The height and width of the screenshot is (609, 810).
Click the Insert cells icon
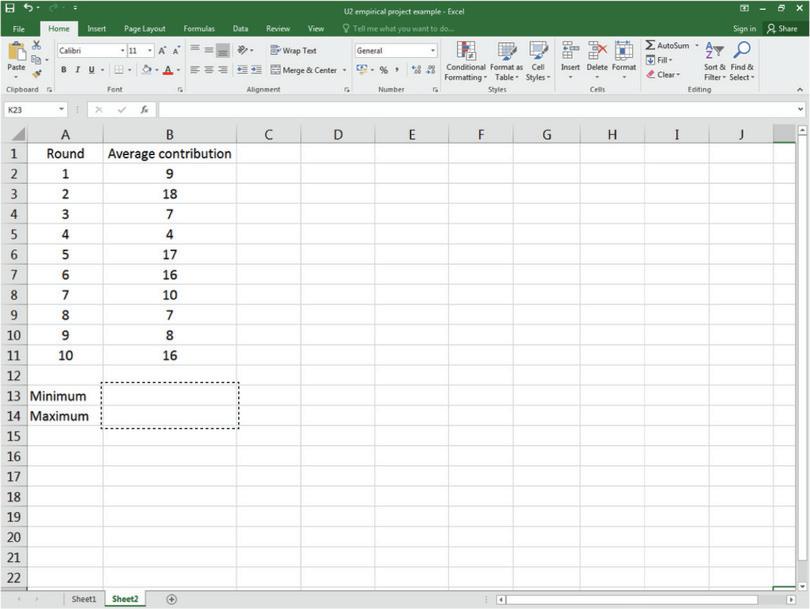coord(570,52)
